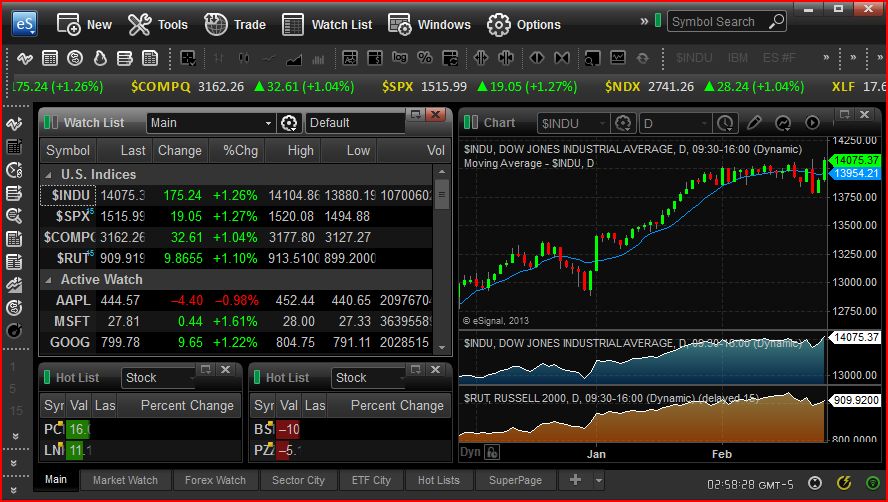
Task: Start bar replay play icon
Action: (x=812, y=123)
